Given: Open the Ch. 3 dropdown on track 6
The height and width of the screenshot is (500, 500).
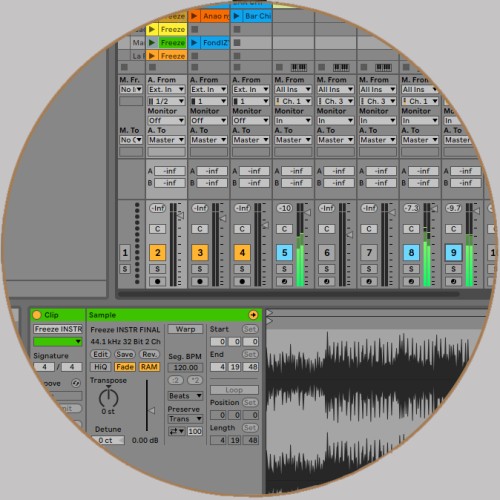Looking at the screenshot, I should (336, 101).
